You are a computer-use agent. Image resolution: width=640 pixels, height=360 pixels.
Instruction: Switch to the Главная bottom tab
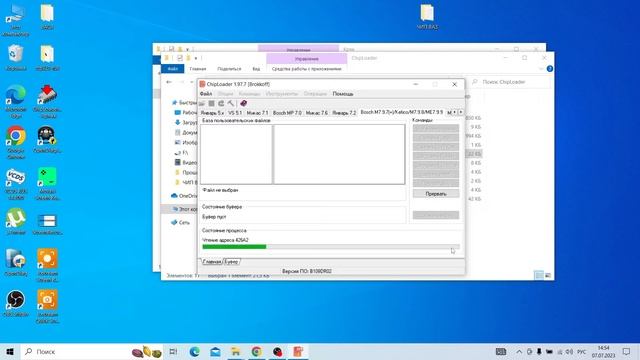tap(212, 262)
